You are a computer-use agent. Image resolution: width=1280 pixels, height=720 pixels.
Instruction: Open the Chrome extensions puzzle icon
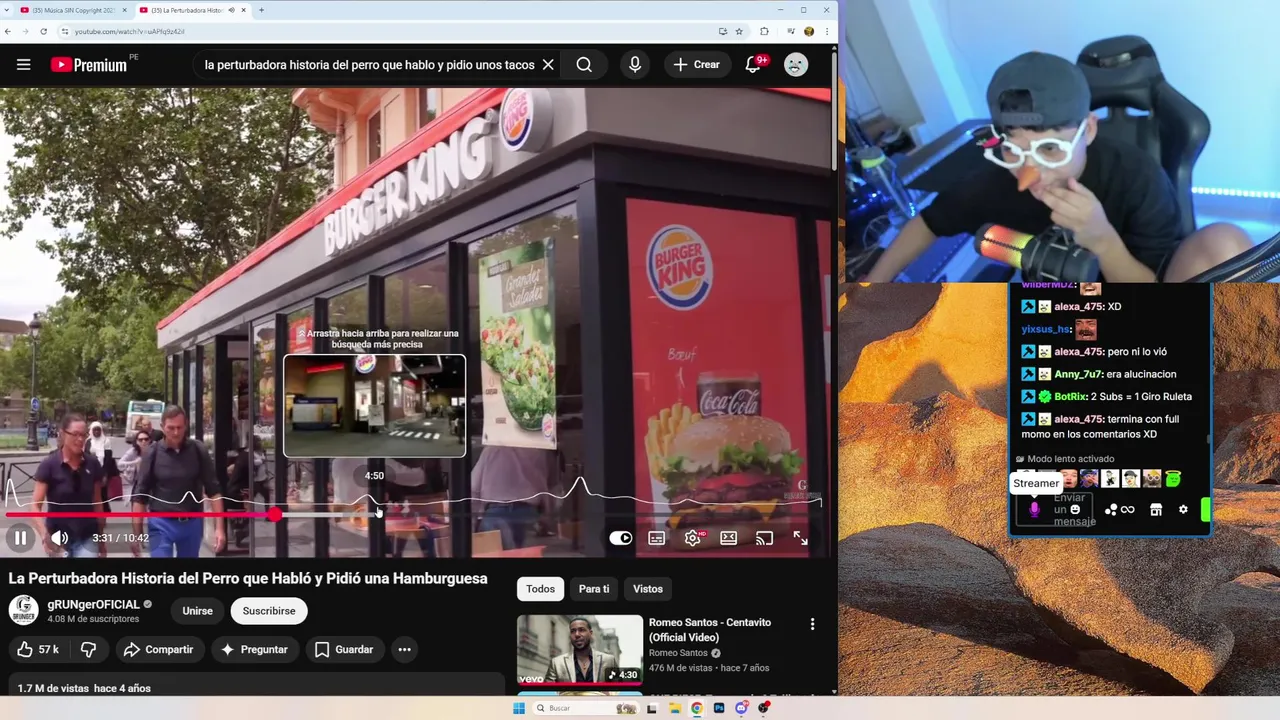(x=764, y=31)
